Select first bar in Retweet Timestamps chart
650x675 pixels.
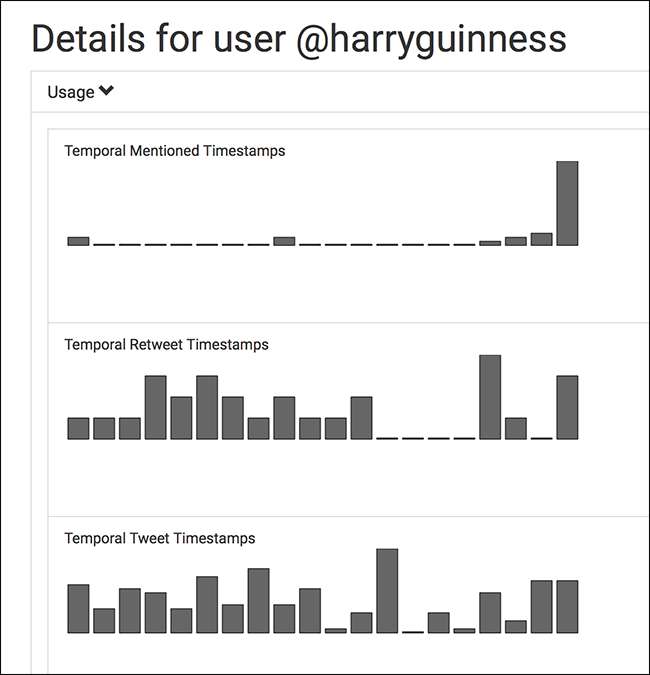pos(78,428)
